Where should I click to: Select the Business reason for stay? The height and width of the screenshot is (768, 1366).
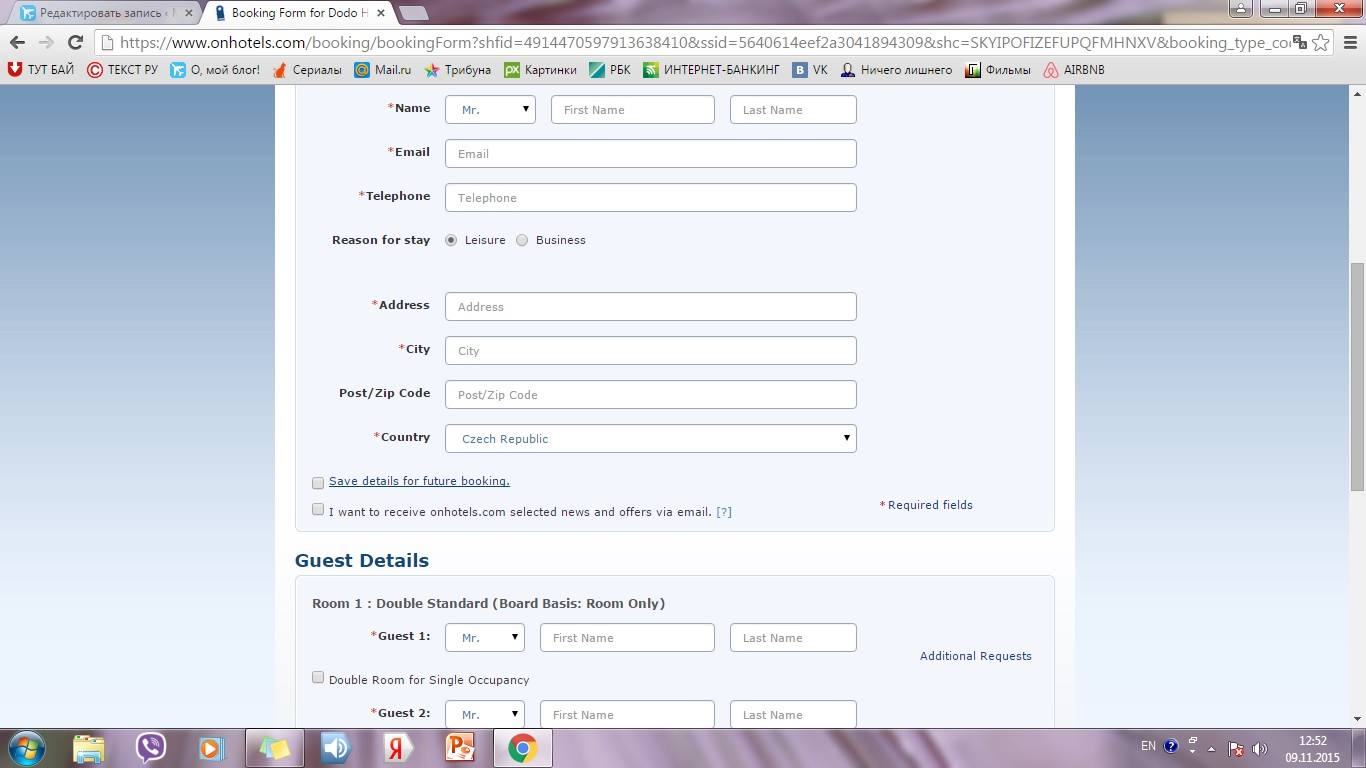coord(522,240)
